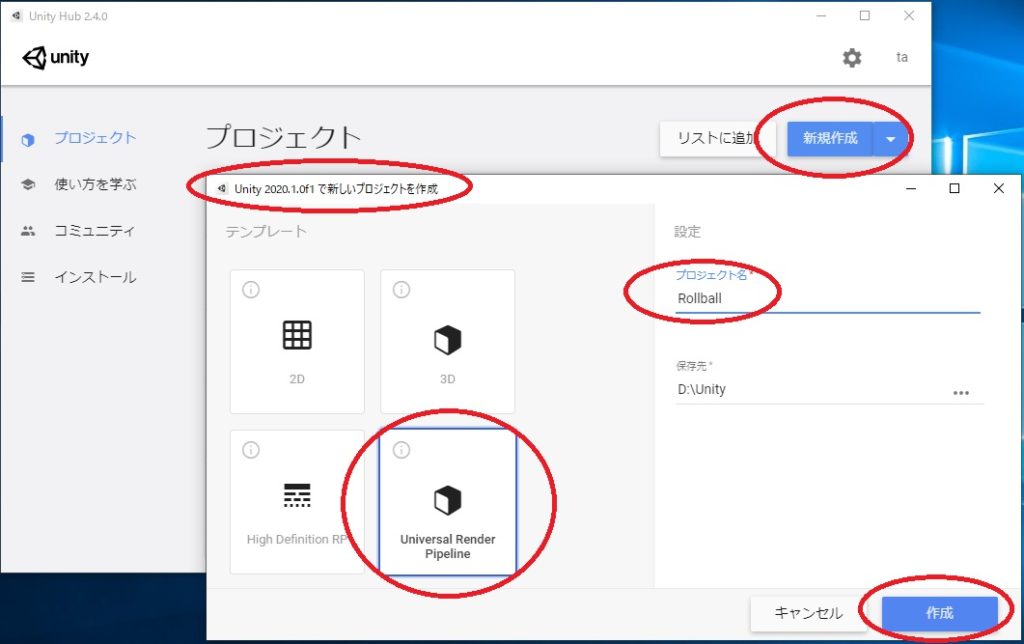Click the 作成 button
The width and height of the screenshot is (1024, 644).
click(940, 613)
